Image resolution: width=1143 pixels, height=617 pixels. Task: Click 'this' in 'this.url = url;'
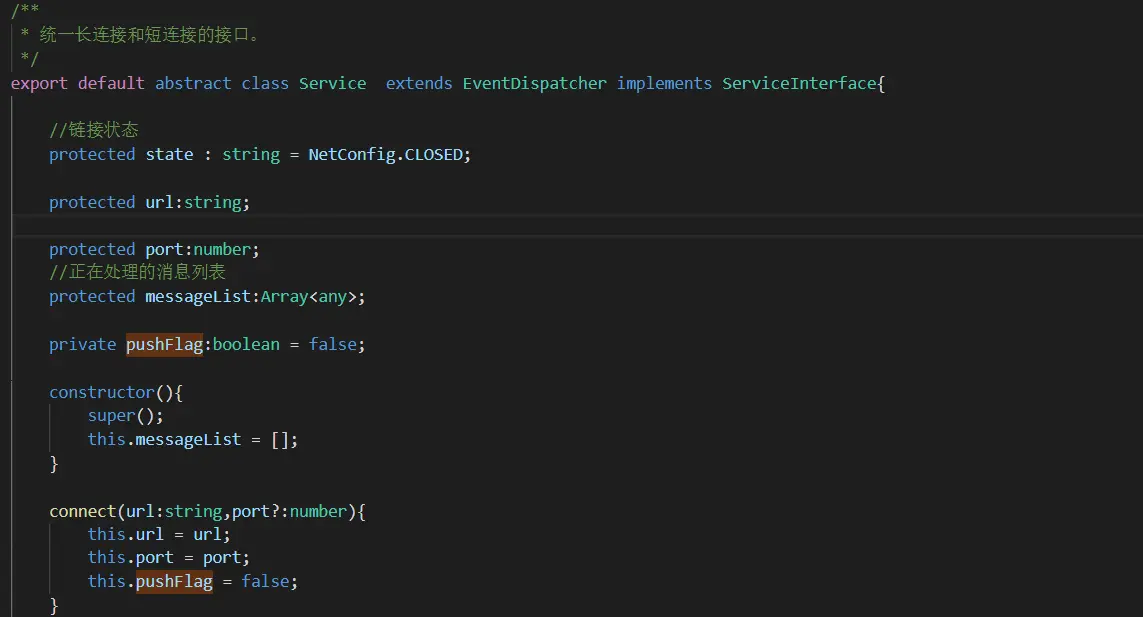[106, 535]
